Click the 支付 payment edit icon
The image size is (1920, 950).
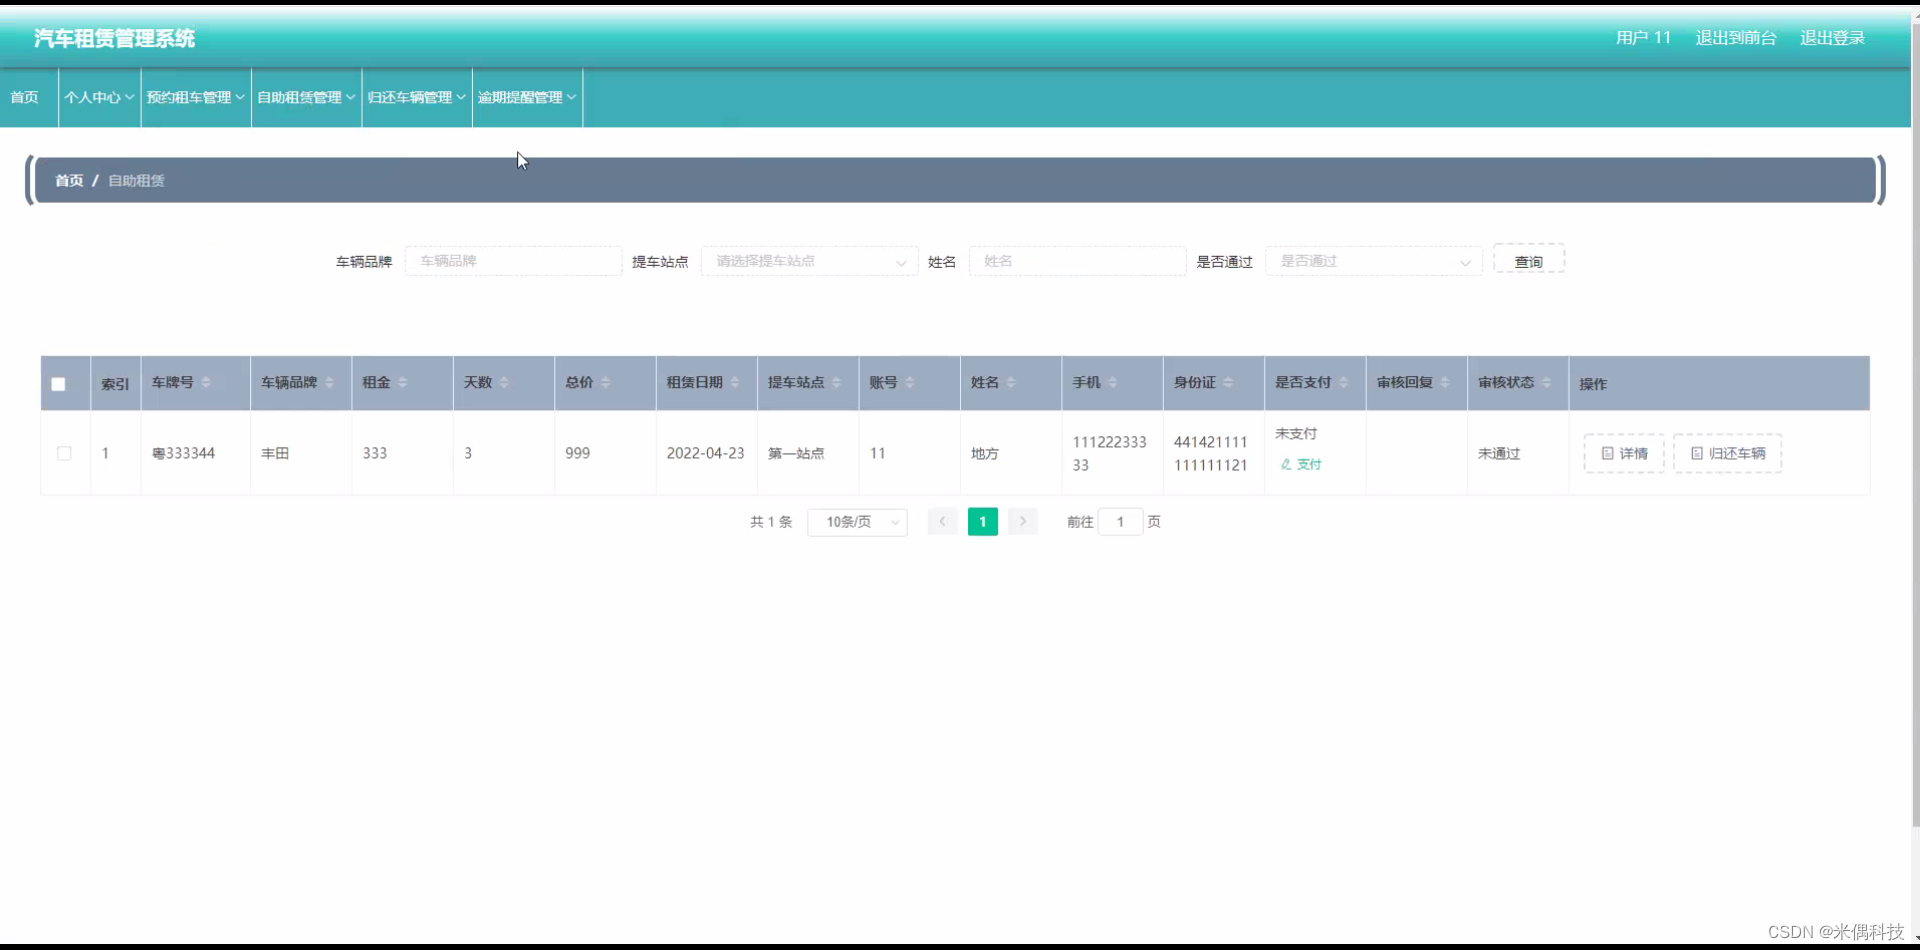(x=1288, y=464)
